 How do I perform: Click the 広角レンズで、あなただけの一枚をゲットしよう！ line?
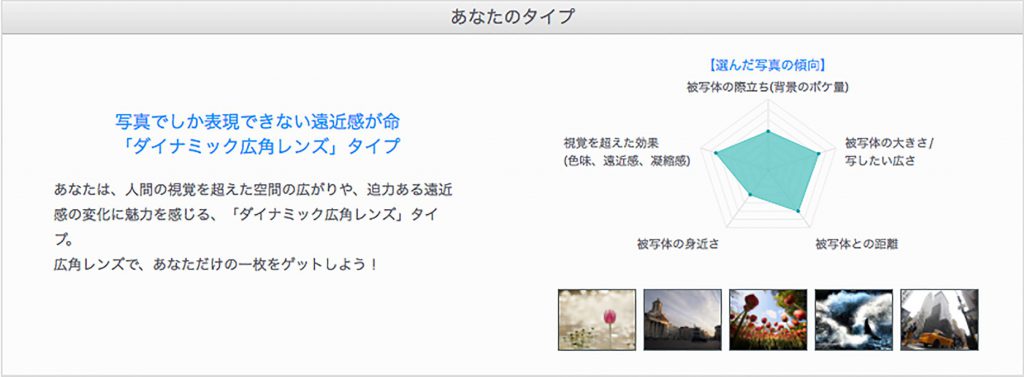click(216, 266)
